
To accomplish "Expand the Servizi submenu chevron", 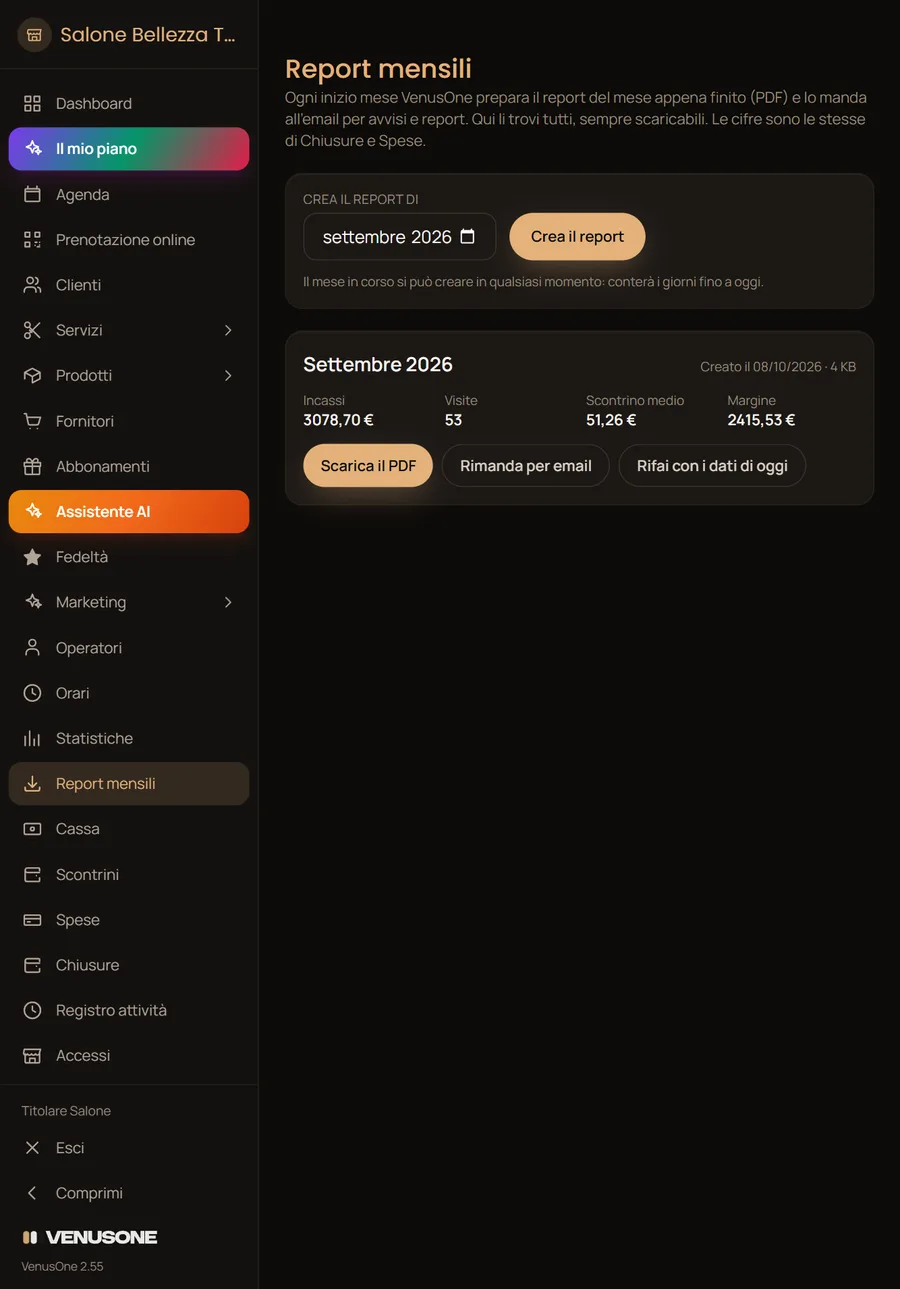I will tap(228, 330).
